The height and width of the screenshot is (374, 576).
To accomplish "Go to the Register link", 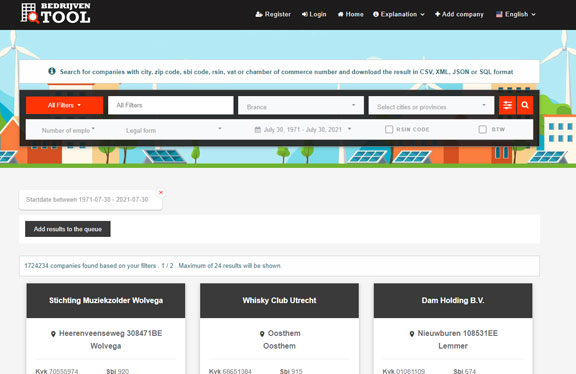I will click(x=273, y=14).
